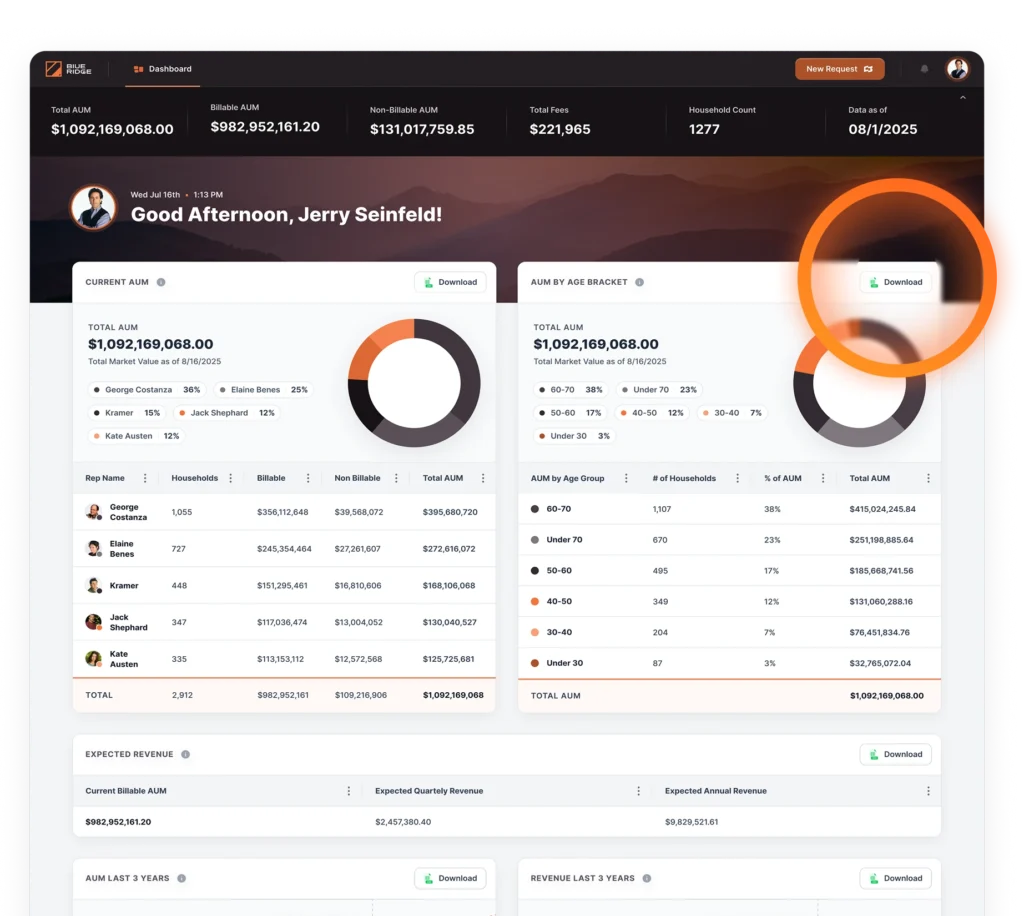Screen dimensions: 1024x916
Task: Toggle the George Costanza legend chip
Action: point(146,390)
